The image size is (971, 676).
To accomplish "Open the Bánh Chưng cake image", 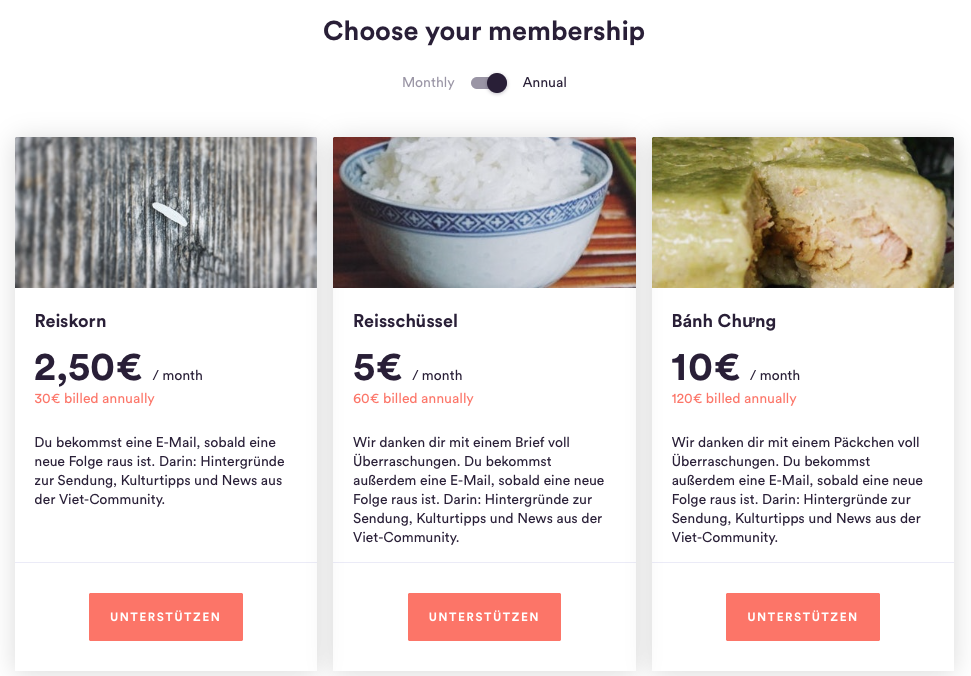I will pos(803,212).
